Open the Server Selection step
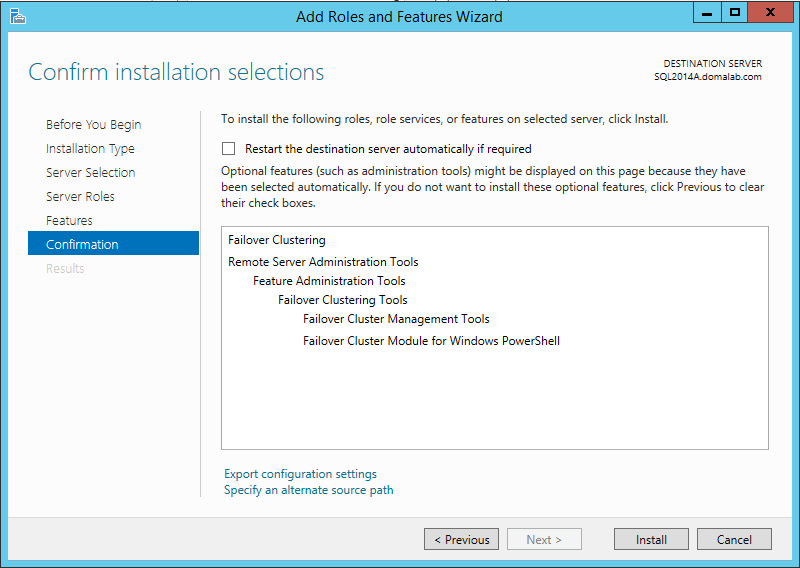Image resolution: width=800 pixels, height=568 pixels. coord(90,172)
